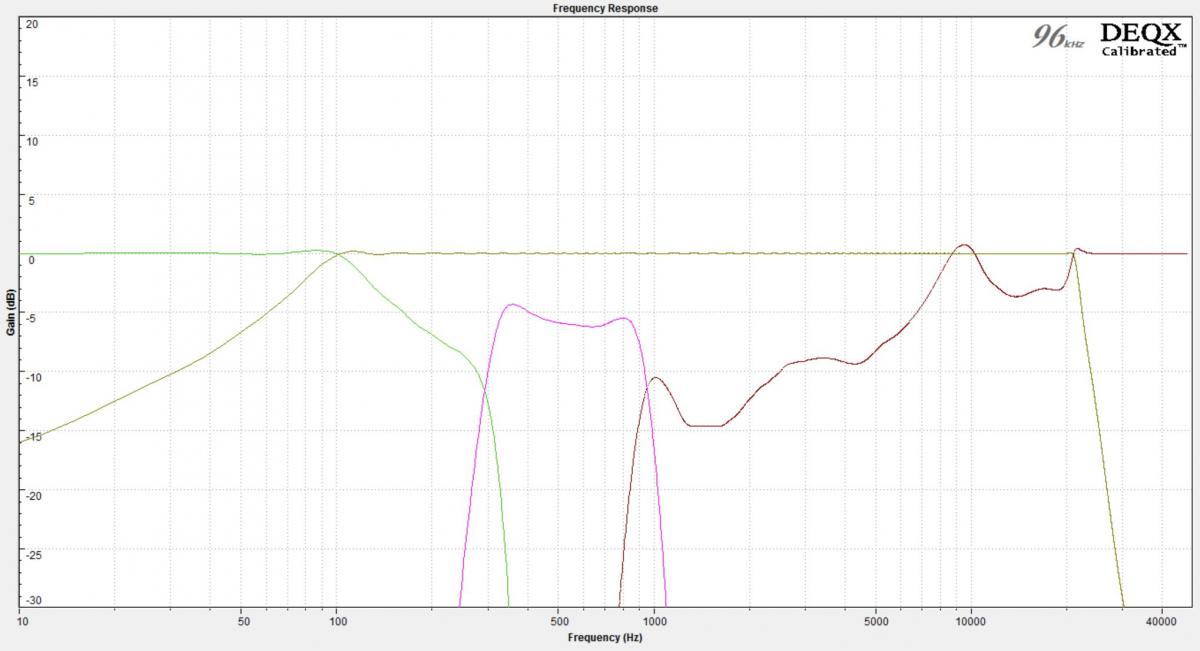Select the Frequency (Hz) horizontal axis label
The height and width of the screenshot is (651, 1200).
tap(604, 637)
